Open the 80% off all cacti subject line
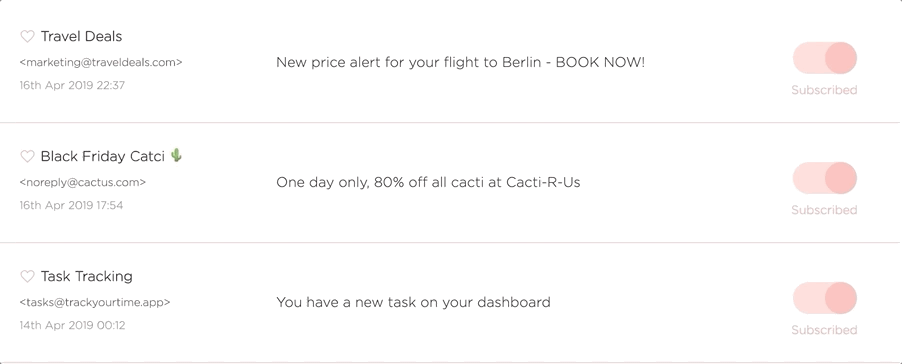This screenshot has width=902, height=364. (x=428, y=182)
